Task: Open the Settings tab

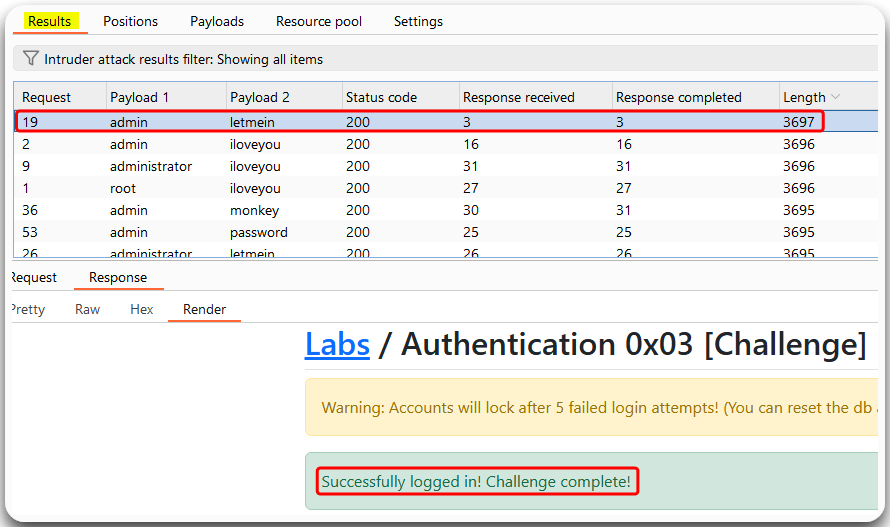Action: [418, 21]
